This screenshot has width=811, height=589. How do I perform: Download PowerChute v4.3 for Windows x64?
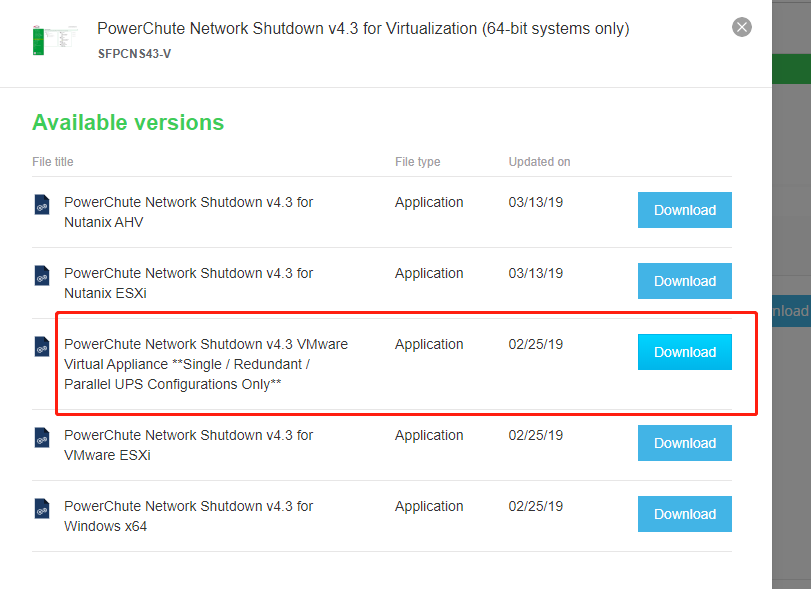pyautogui.click(x=684, y=514)
